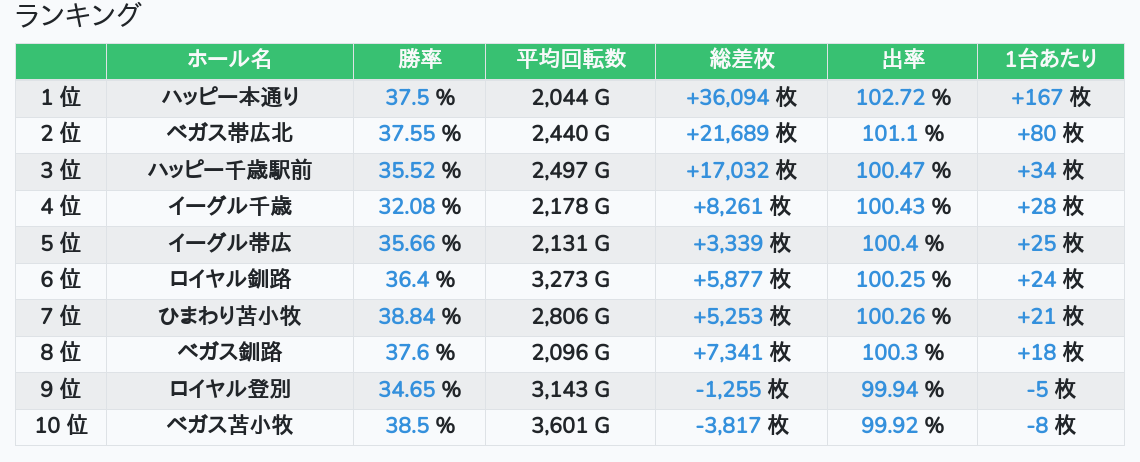Click the ホール名 column header
The image size is (1140, 462).
tap(229, 60)
